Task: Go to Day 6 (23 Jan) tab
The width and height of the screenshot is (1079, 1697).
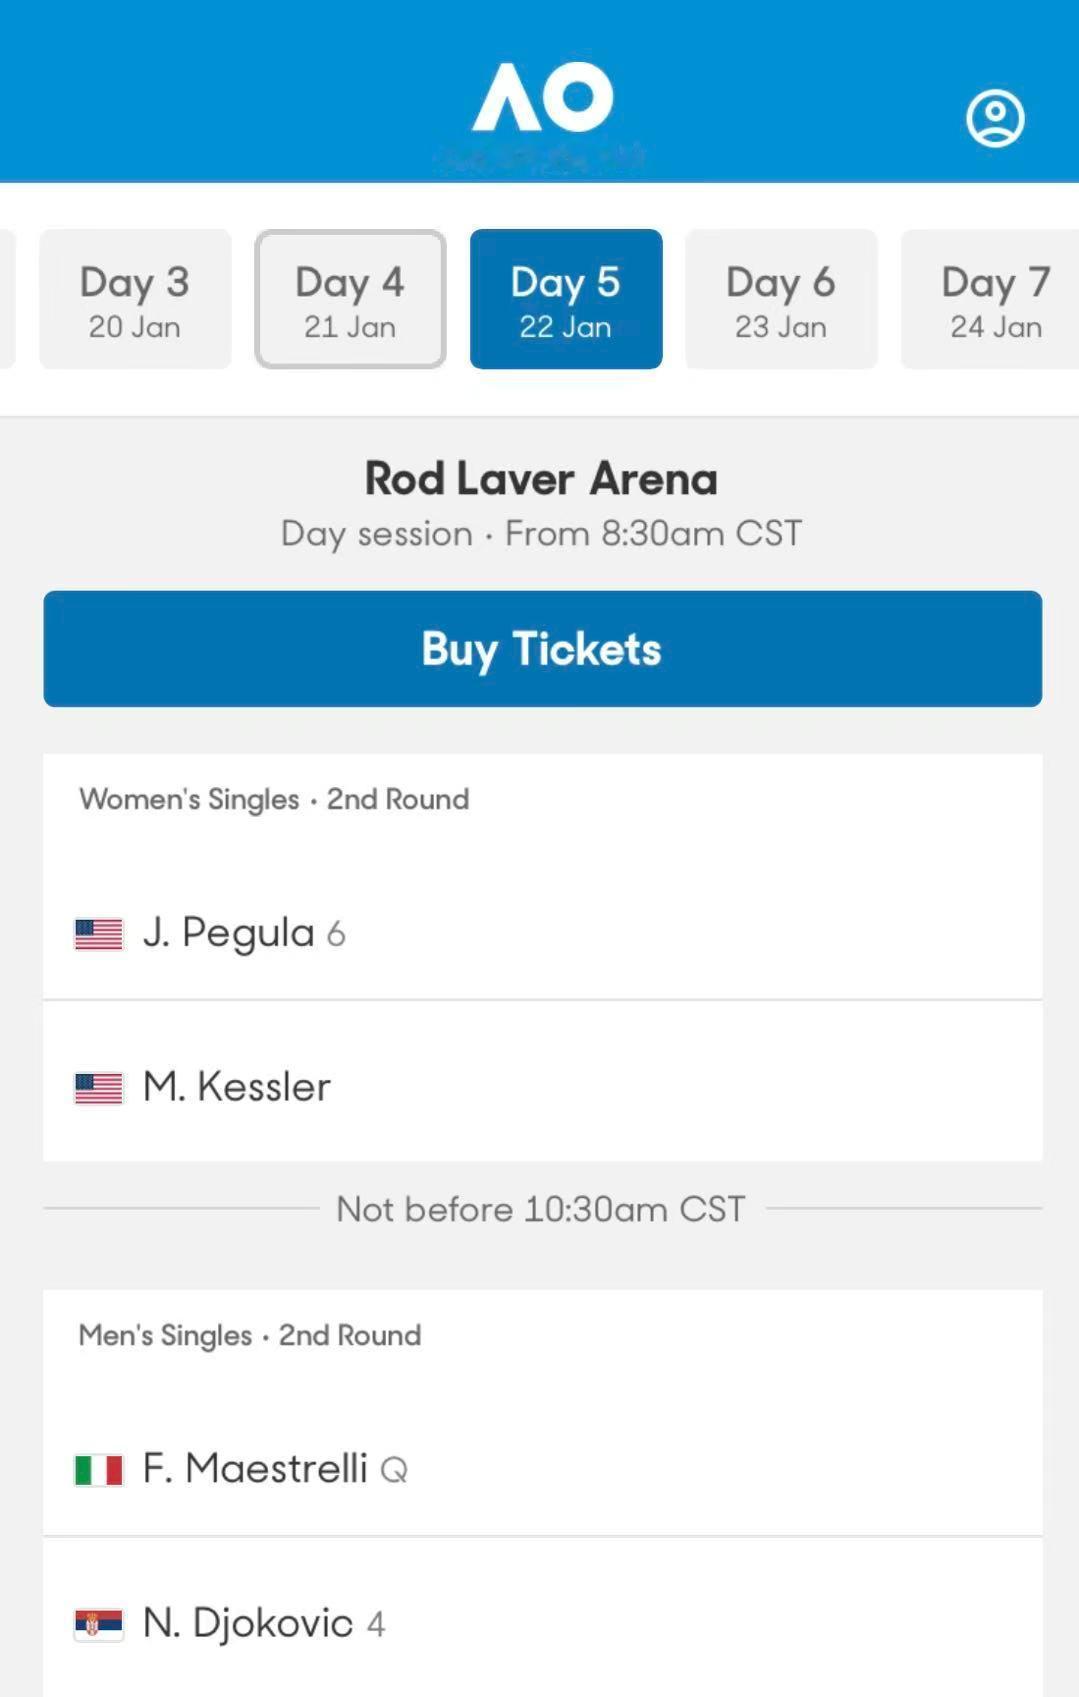Action: tap(781, 299)
